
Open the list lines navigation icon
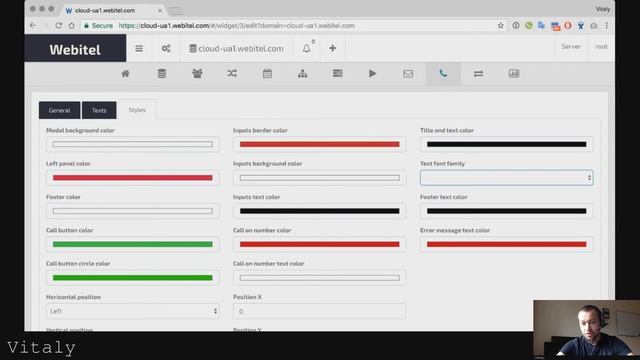click(x=338, y=73)
